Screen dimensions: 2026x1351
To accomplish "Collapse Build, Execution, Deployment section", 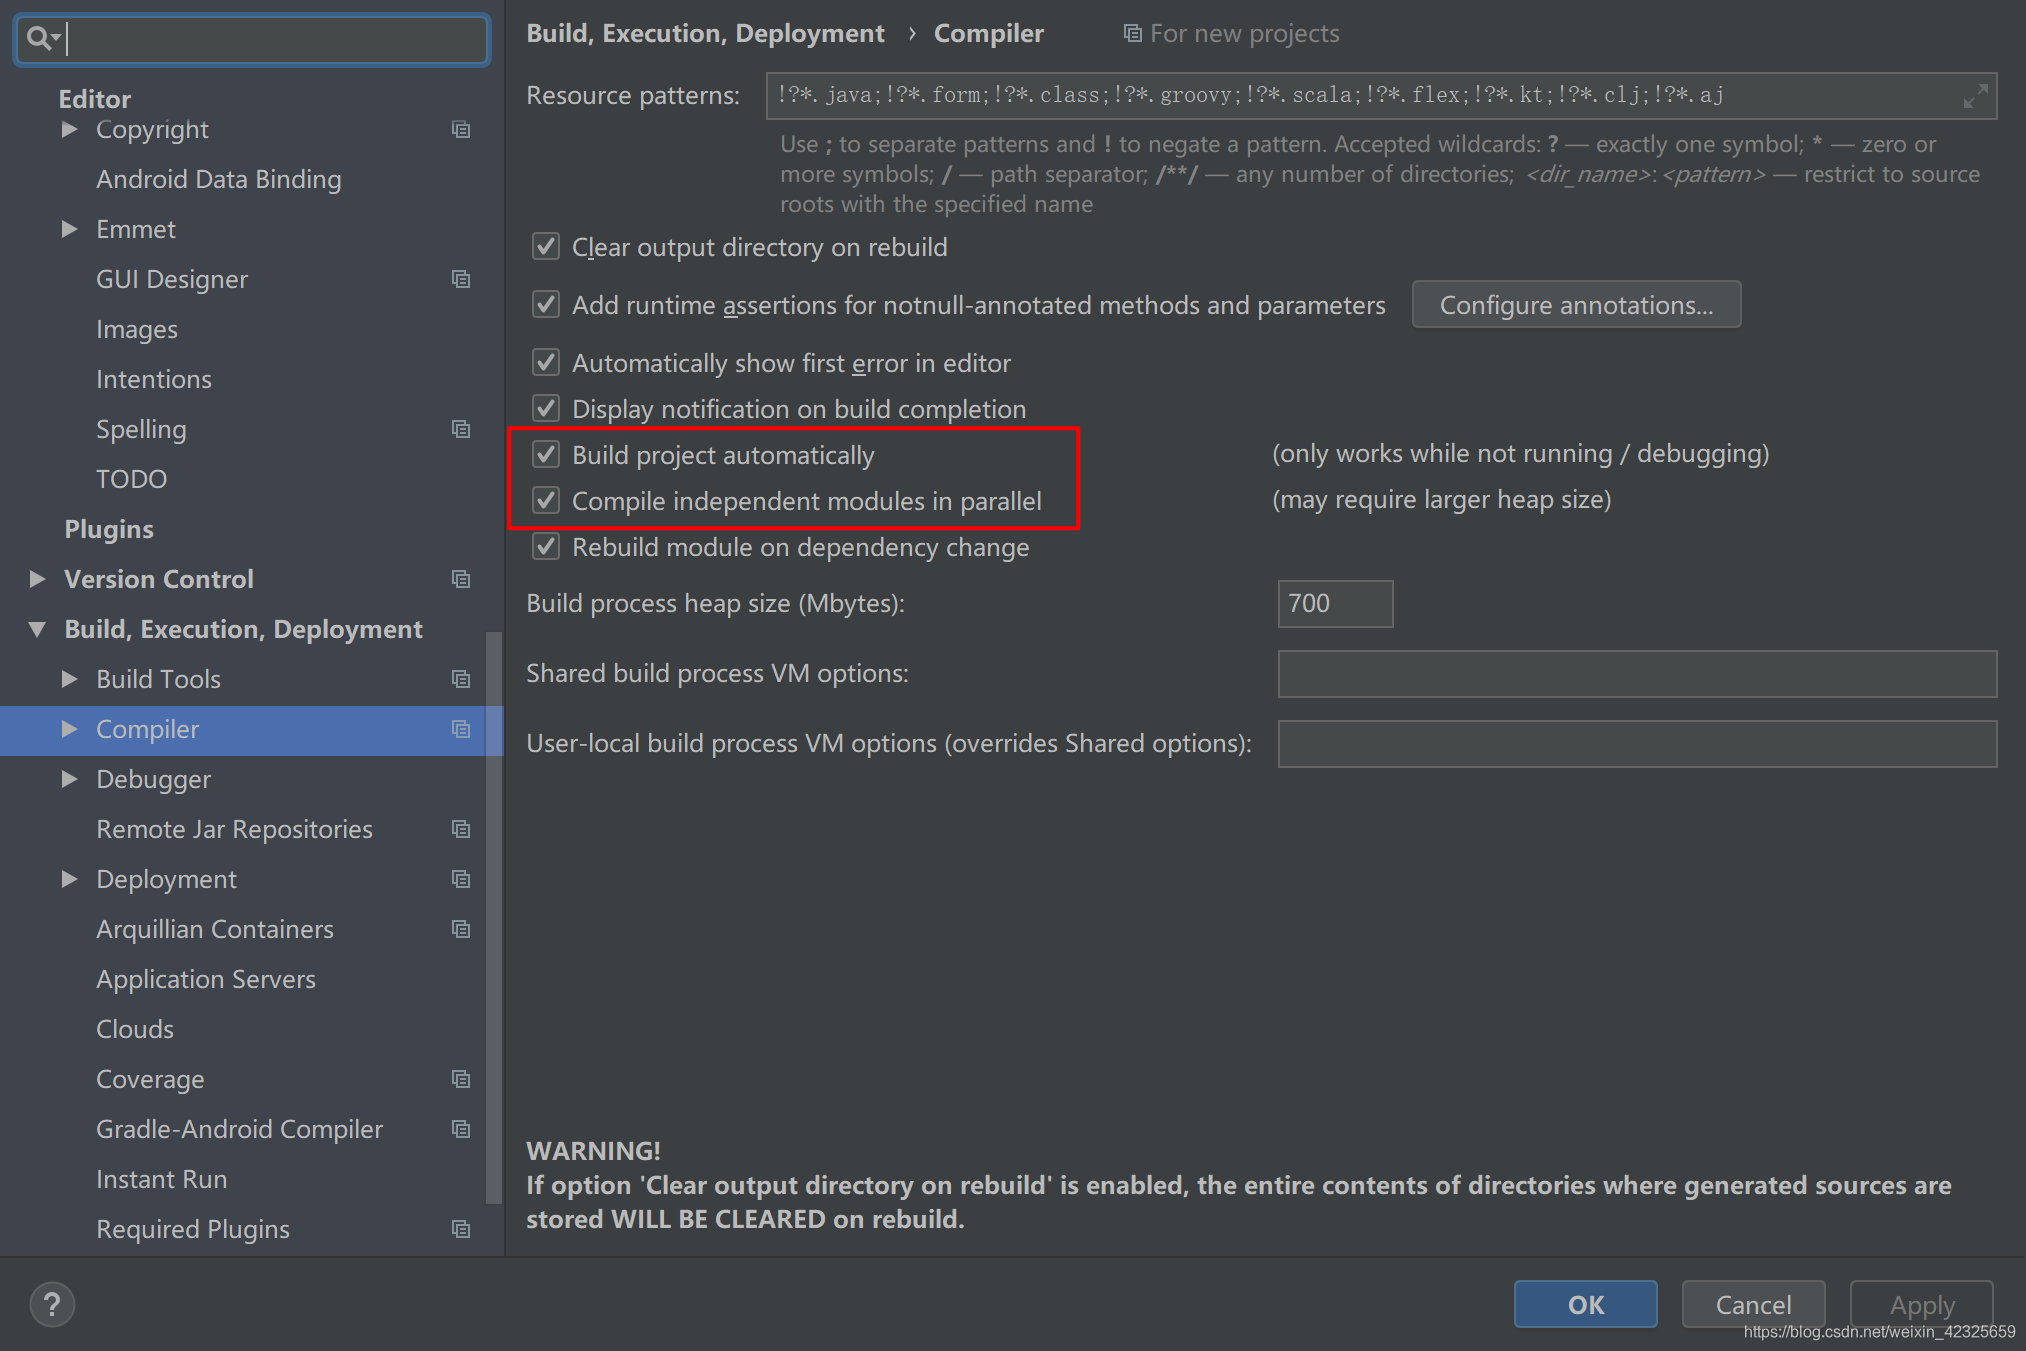I will point(37,629).
